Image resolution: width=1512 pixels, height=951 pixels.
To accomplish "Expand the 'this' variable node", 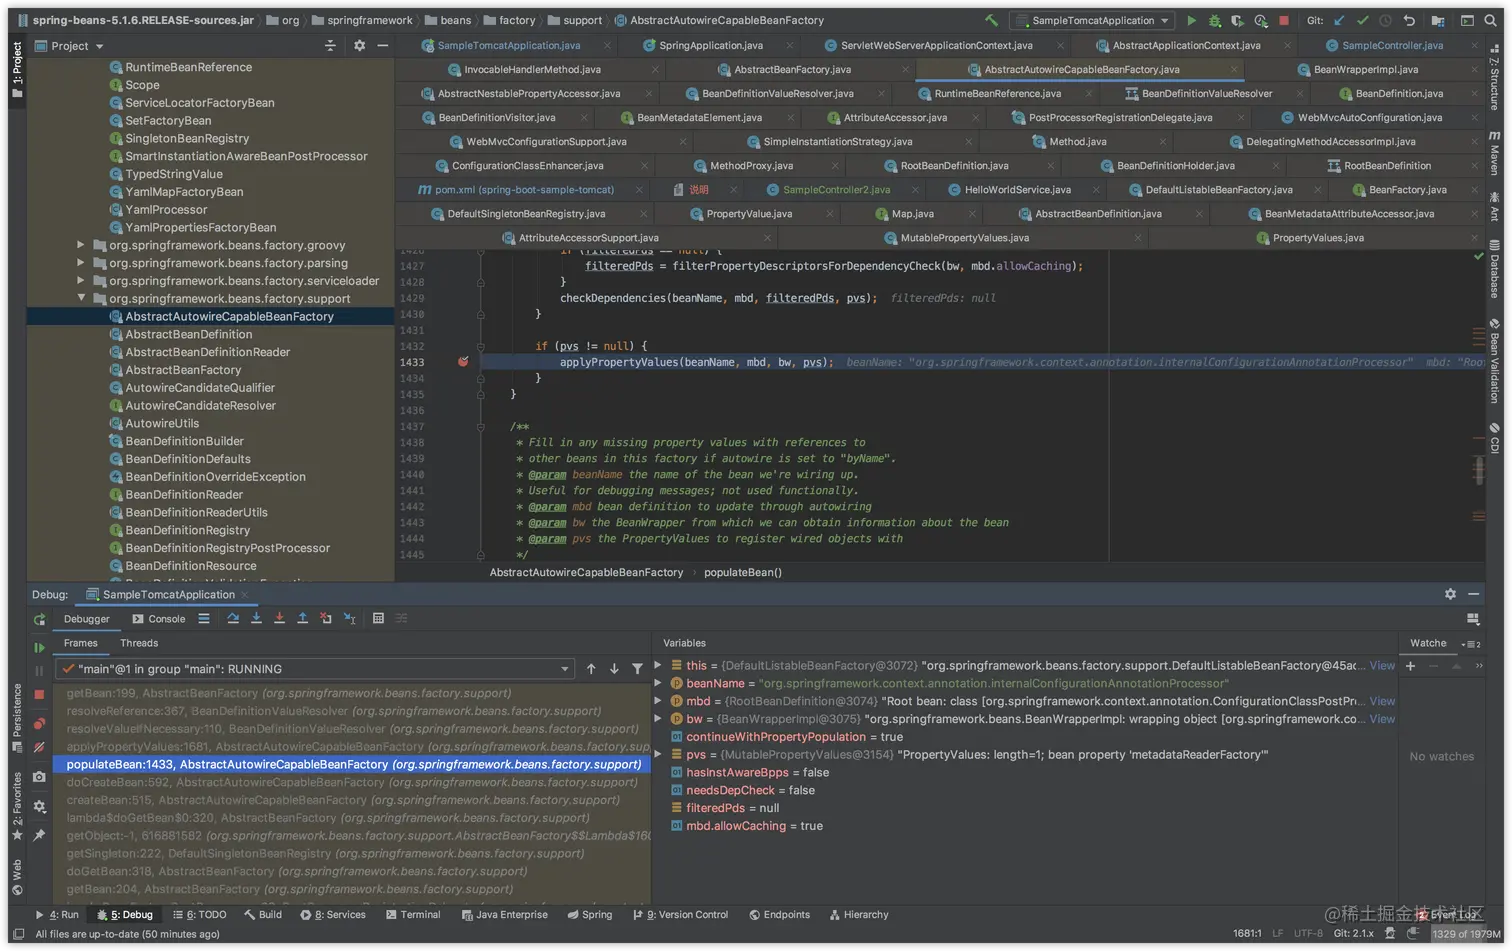I will click(x=658, y=665).
